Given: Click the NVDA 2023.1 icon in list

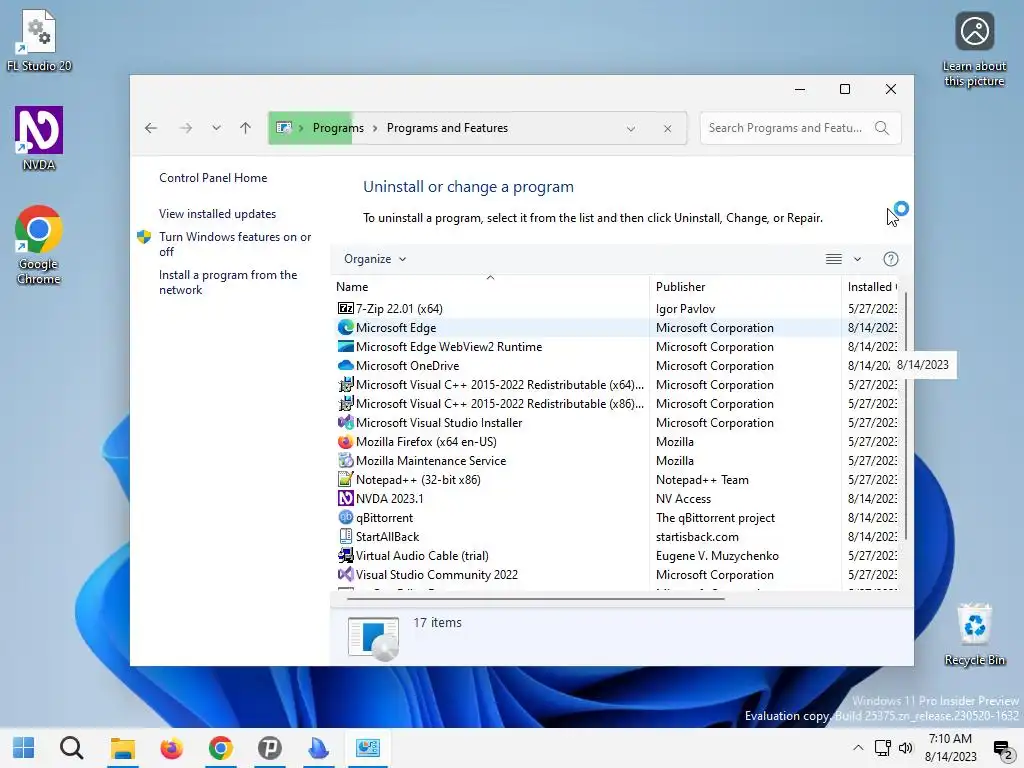Looking at the screenshot, I should click(345, 498).
